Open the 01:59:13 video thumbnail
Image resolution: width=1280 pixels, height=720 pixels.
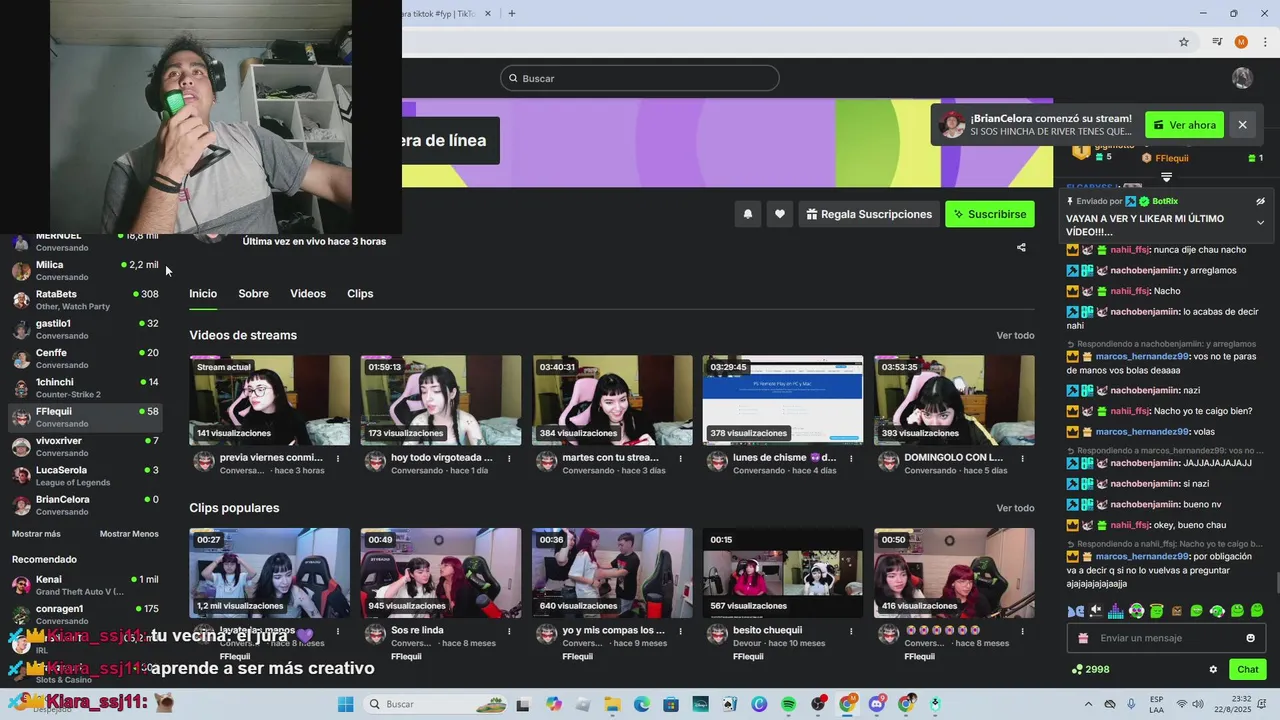(441, 400)
